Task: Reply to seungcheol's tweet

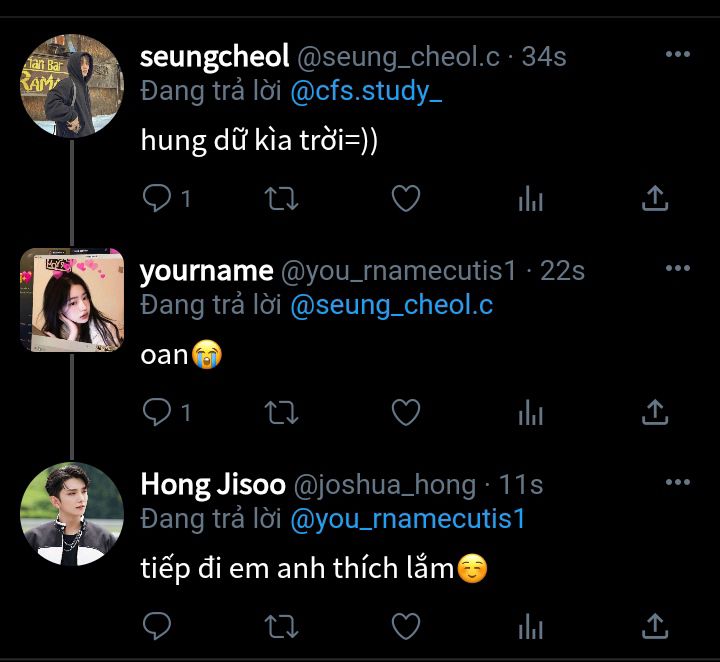Action: (x=157, y=199)
